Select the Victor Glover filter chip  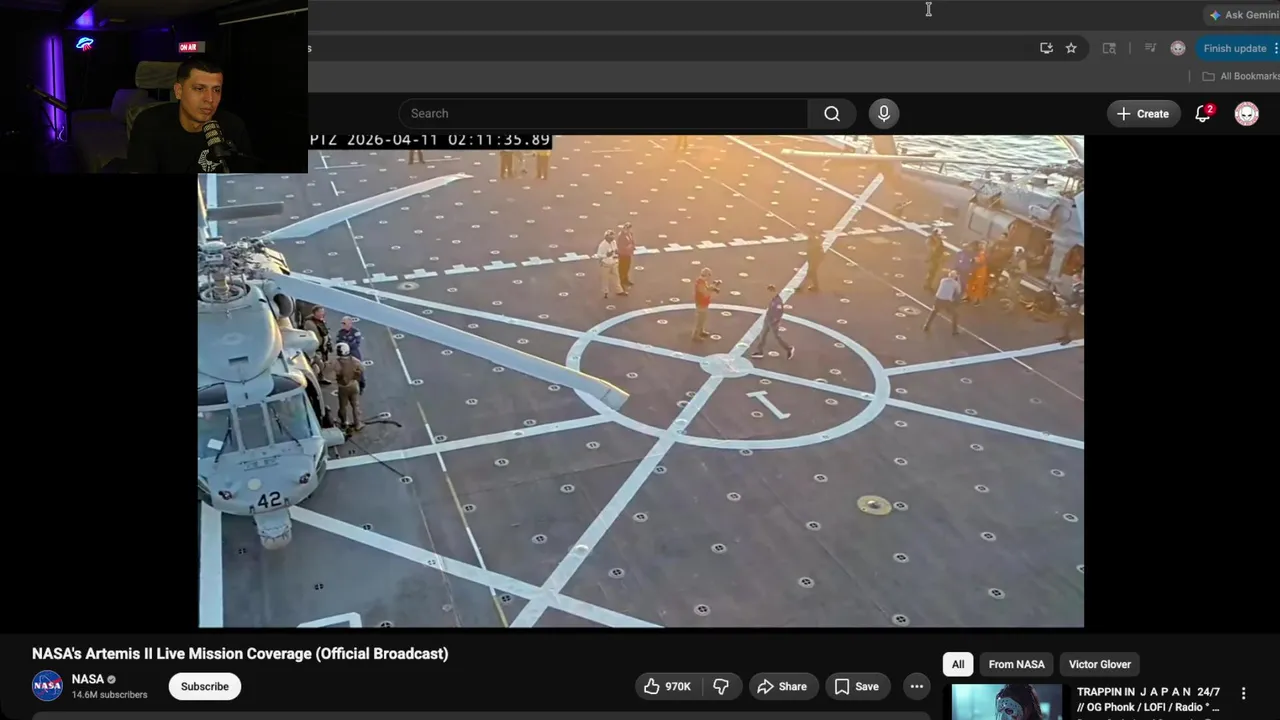tap(1099, 664)
